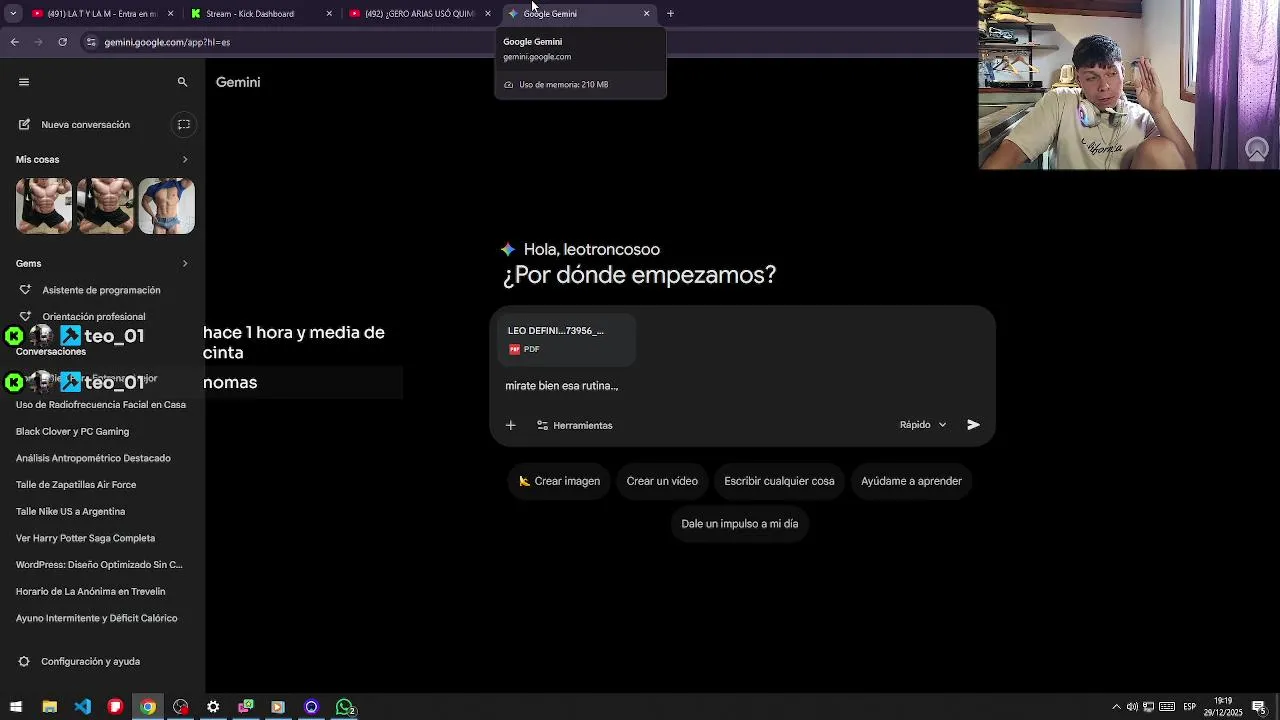Open chat Análisis Antropométrico Destacado
The height and width of the screenshot is (720, 1280).
pyautogui.click(x=93, y=458)
